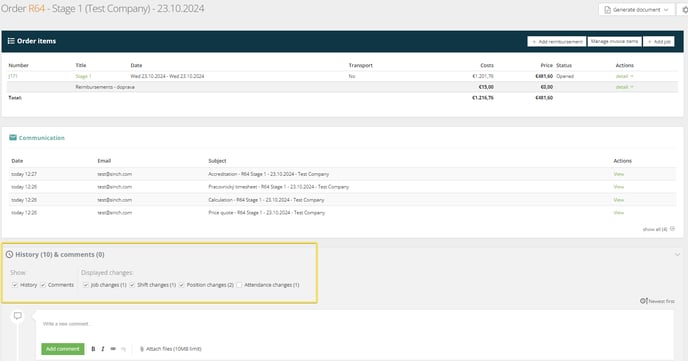The height and width of the screenshot is (361, 688).
Task: Click show all (4) communications
Action: (658, 229)
